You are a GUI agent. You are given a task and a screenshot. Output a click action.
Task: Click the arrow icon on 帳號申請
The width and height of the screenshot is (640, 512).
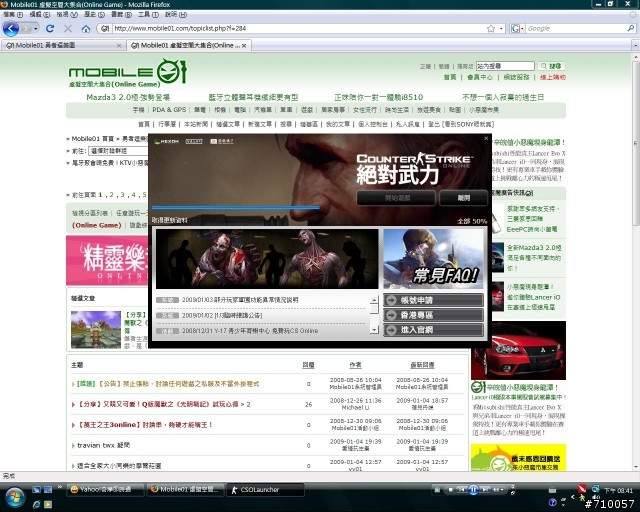pos(391,300)
